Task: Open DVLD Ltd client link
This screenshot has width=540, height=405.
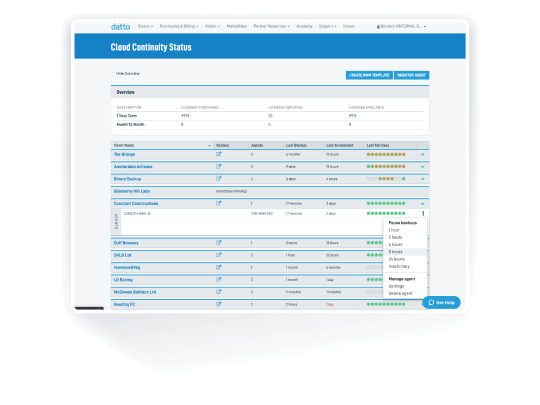Action: click(122, 255)
